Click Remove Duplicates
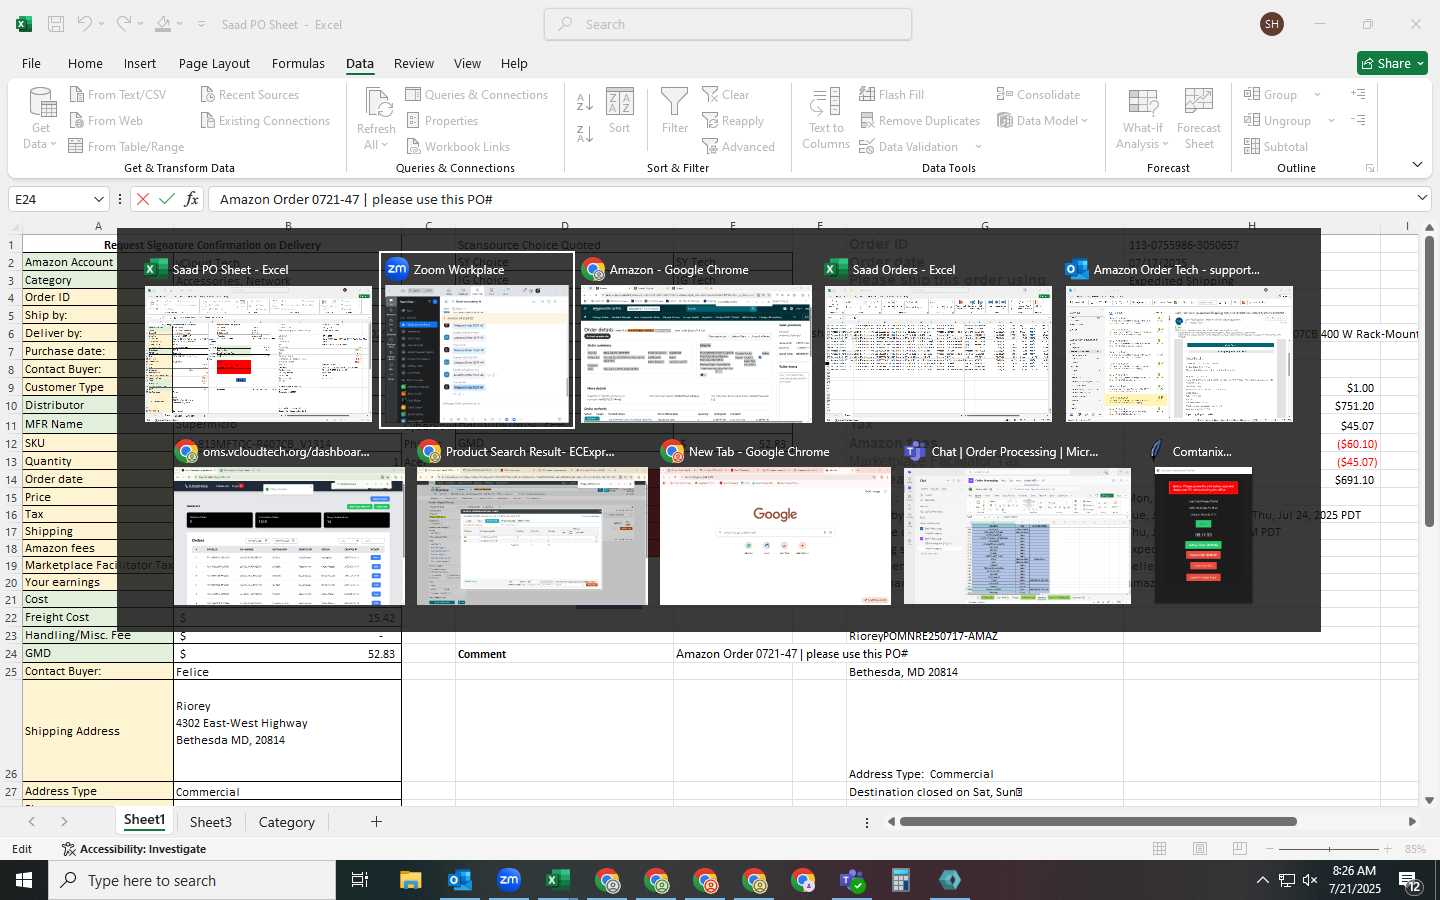The width and height of the screenshot is (1440, 900). click(920, 121)
